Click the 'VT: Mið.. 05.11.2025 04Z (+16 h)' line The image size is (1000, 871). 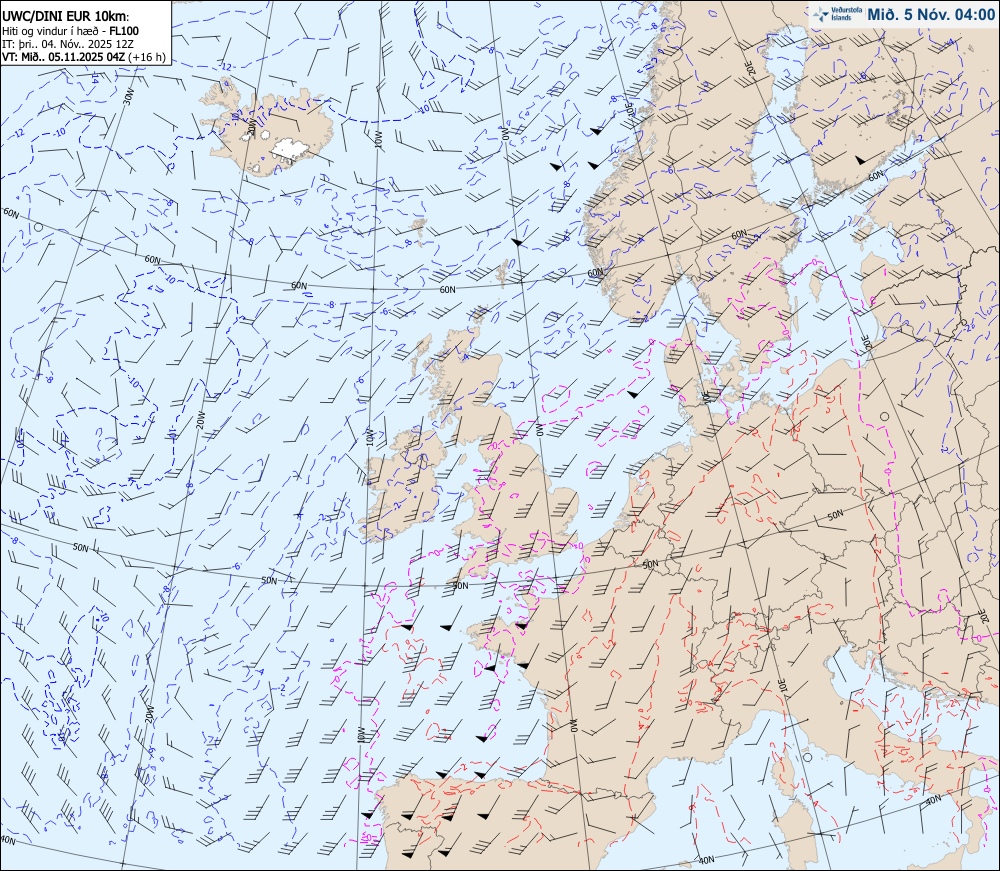point(84,57)
